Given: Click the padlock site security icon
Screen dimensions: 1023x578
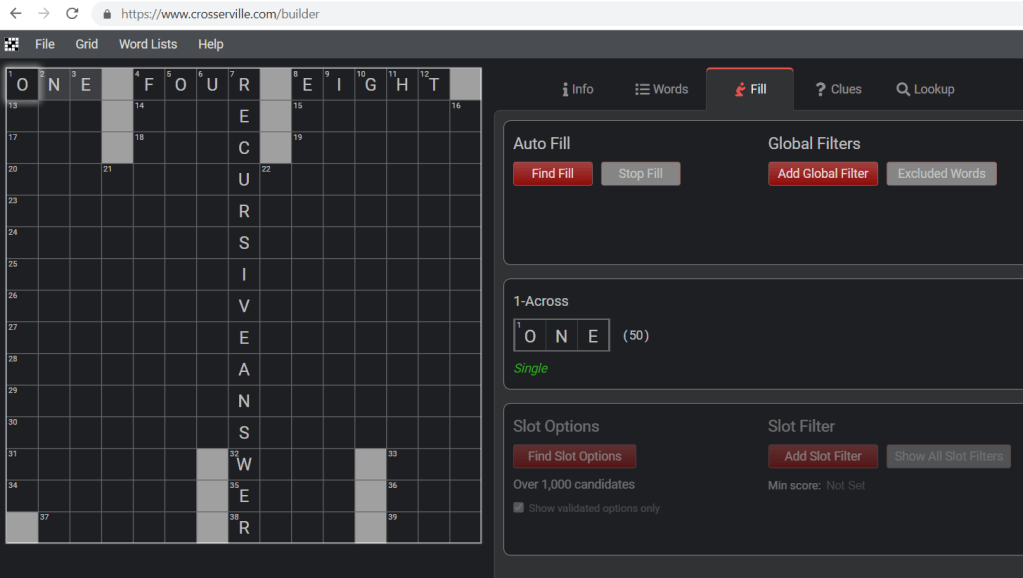Looking at the screenshot, I should click(x=108, y=15).
